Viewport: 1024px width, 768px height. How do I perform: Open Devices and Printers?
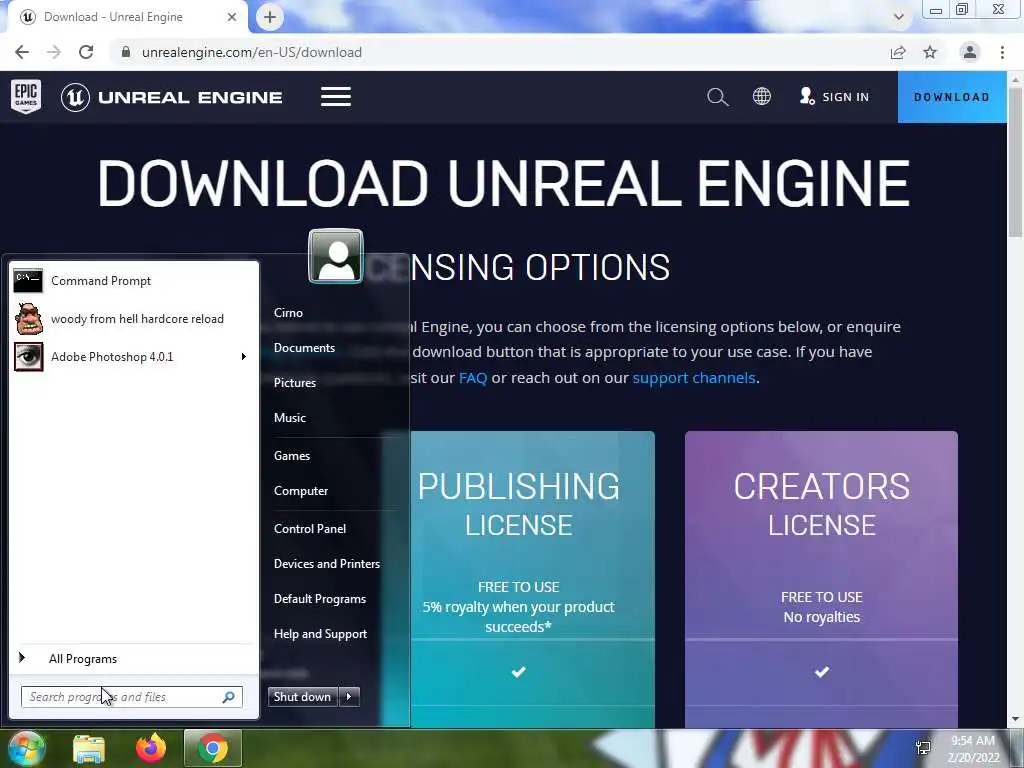coord(327,564)
